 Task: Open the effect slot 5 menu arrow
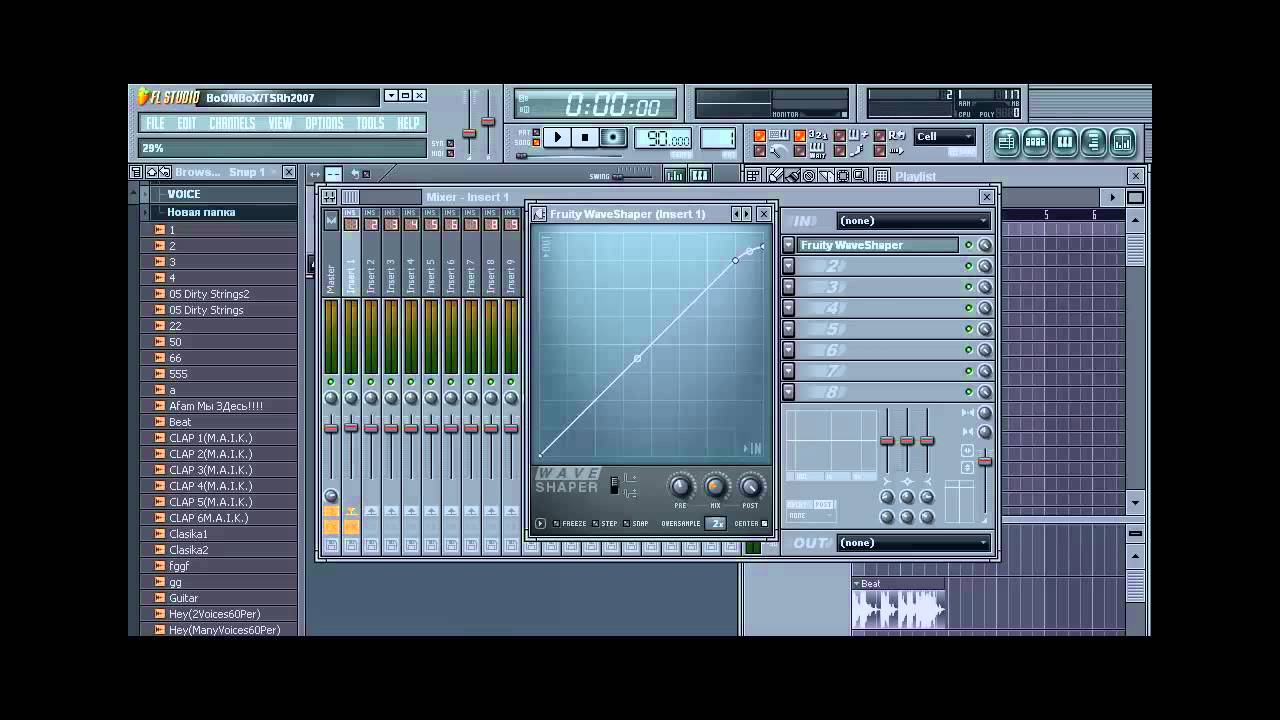click(788, 329)
